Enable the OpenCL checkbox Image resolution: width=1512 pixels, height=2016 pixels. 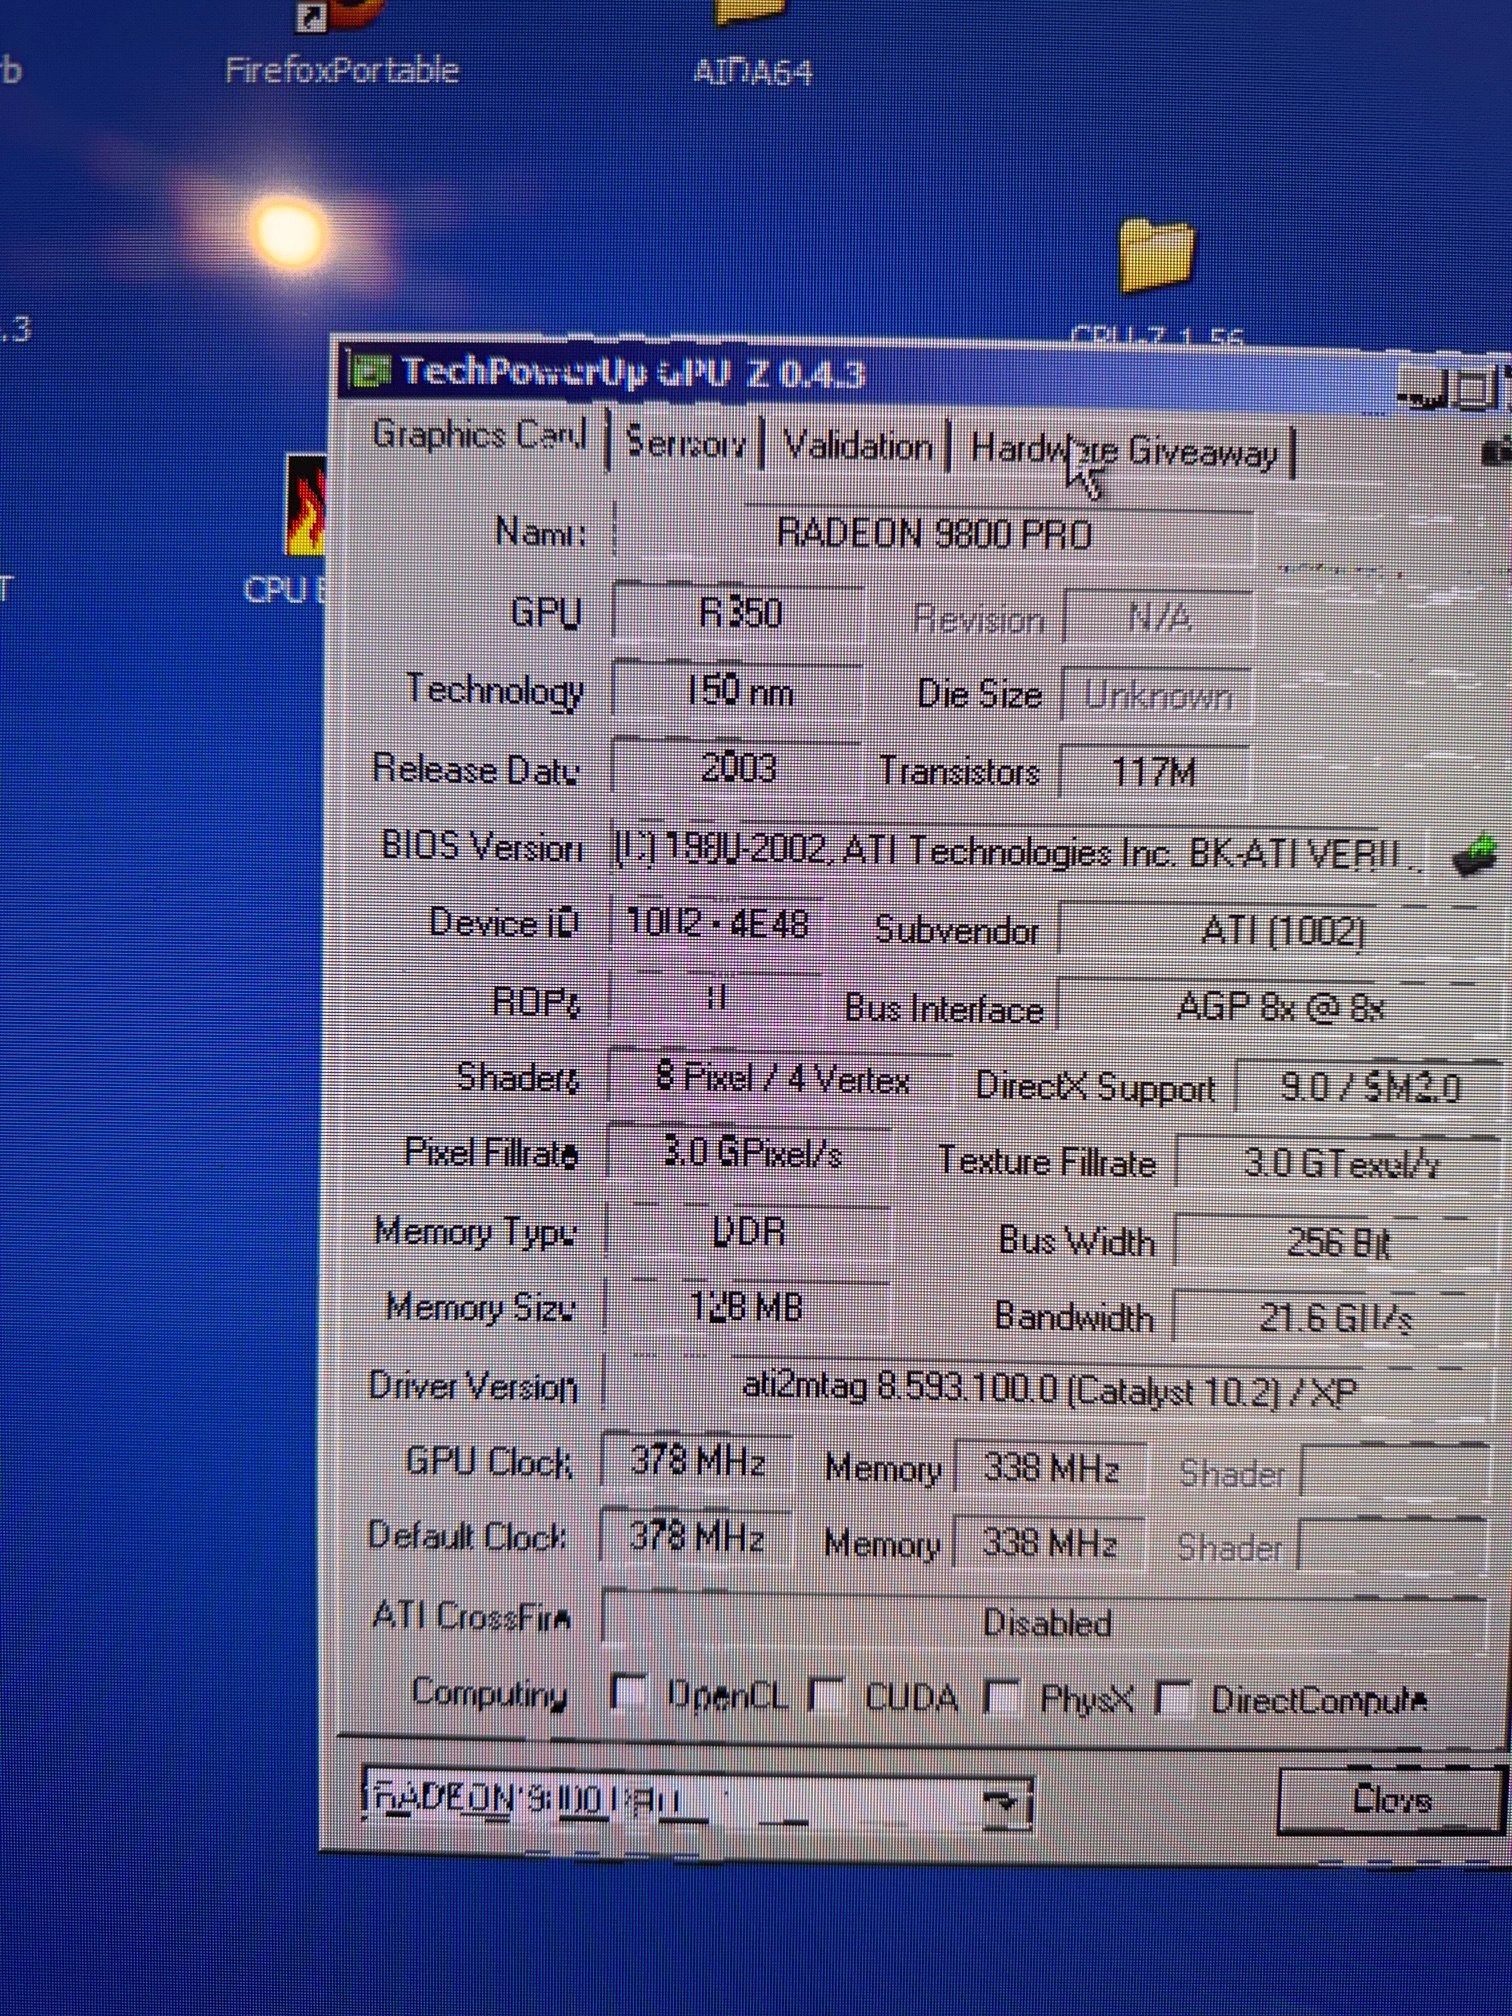pos(628,1692)
